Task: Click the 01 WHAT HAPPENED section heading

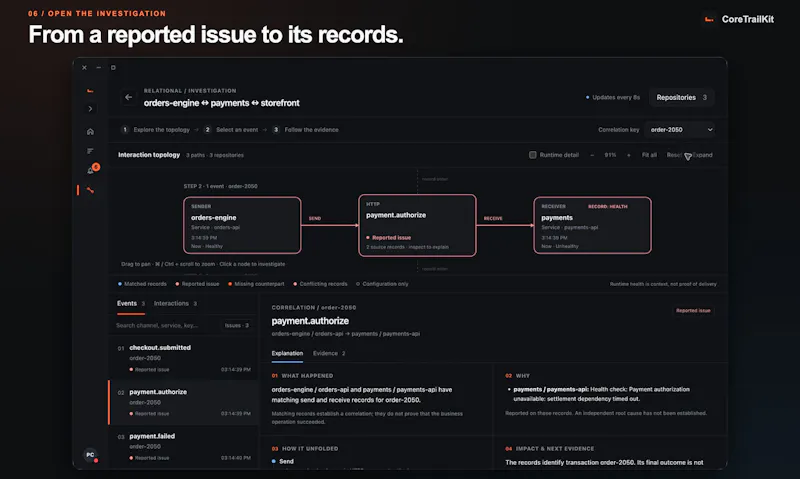Action: point(302,376)
